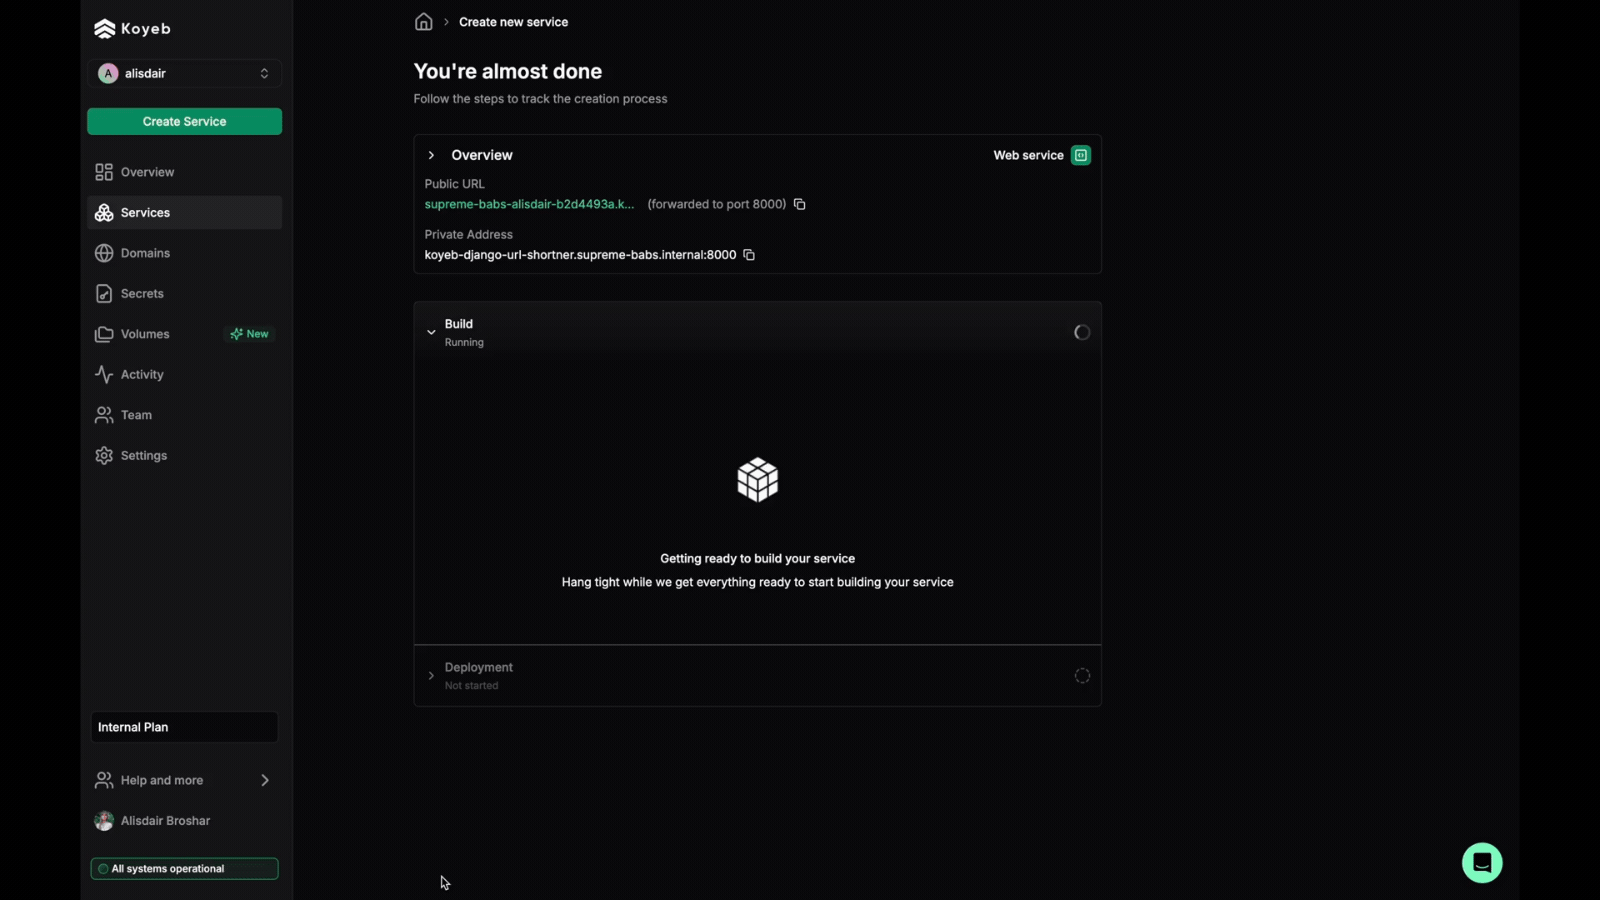The height and width of the screenshot is (900, 1600).
Task: Collapse the Build step
Action: [431, 332]
